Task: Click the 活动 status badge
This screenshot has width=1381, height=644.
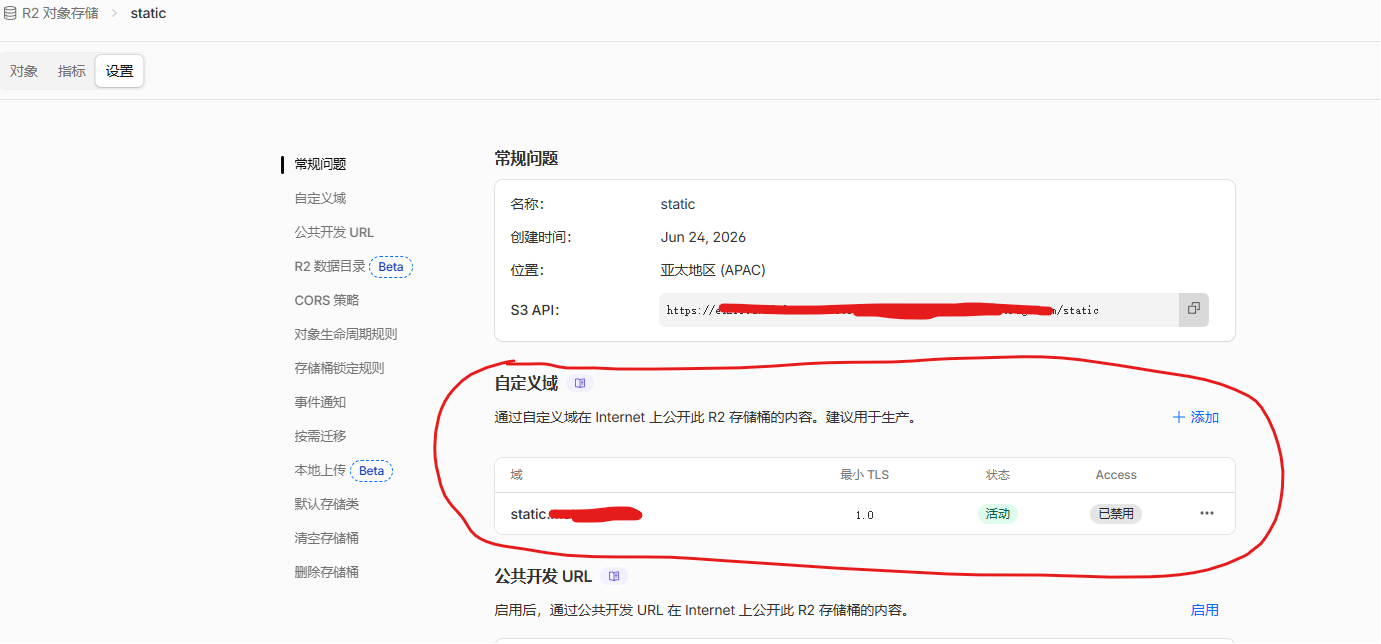Action: [997, 514]
